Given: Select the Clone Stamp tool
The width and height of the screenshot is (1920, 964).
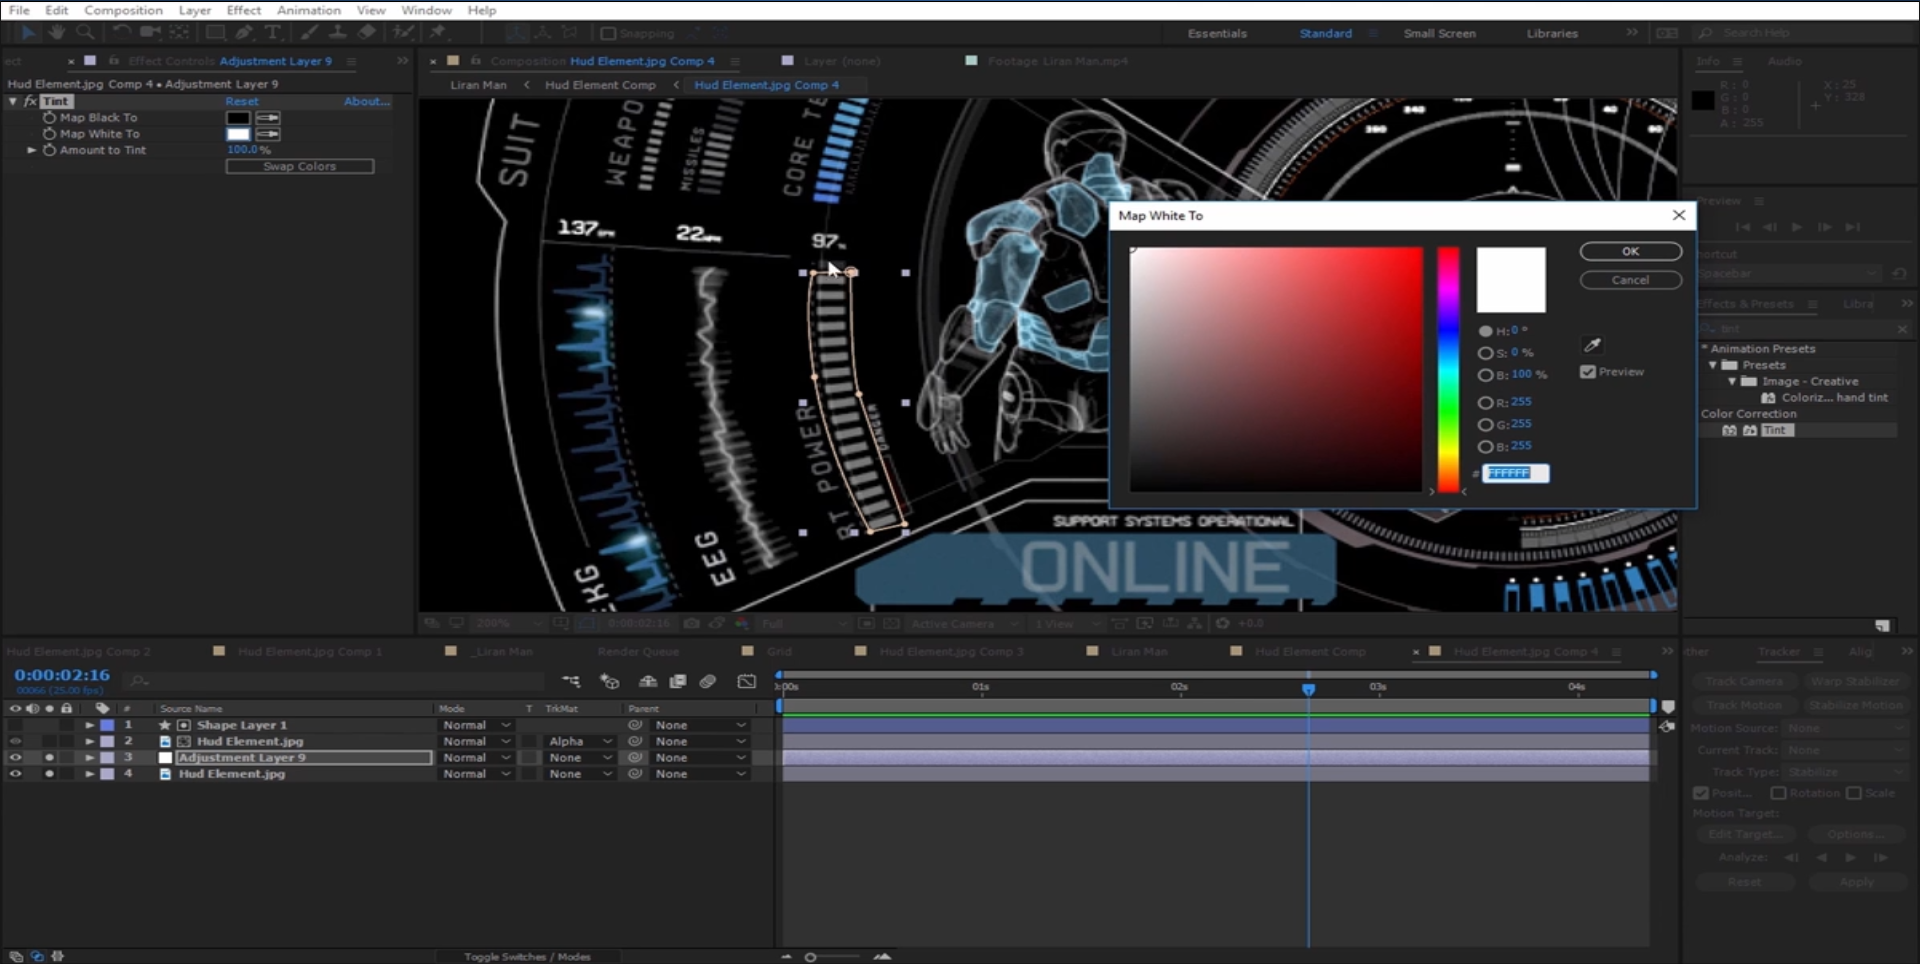Looking at the screenshot, I should click(338, 33).
